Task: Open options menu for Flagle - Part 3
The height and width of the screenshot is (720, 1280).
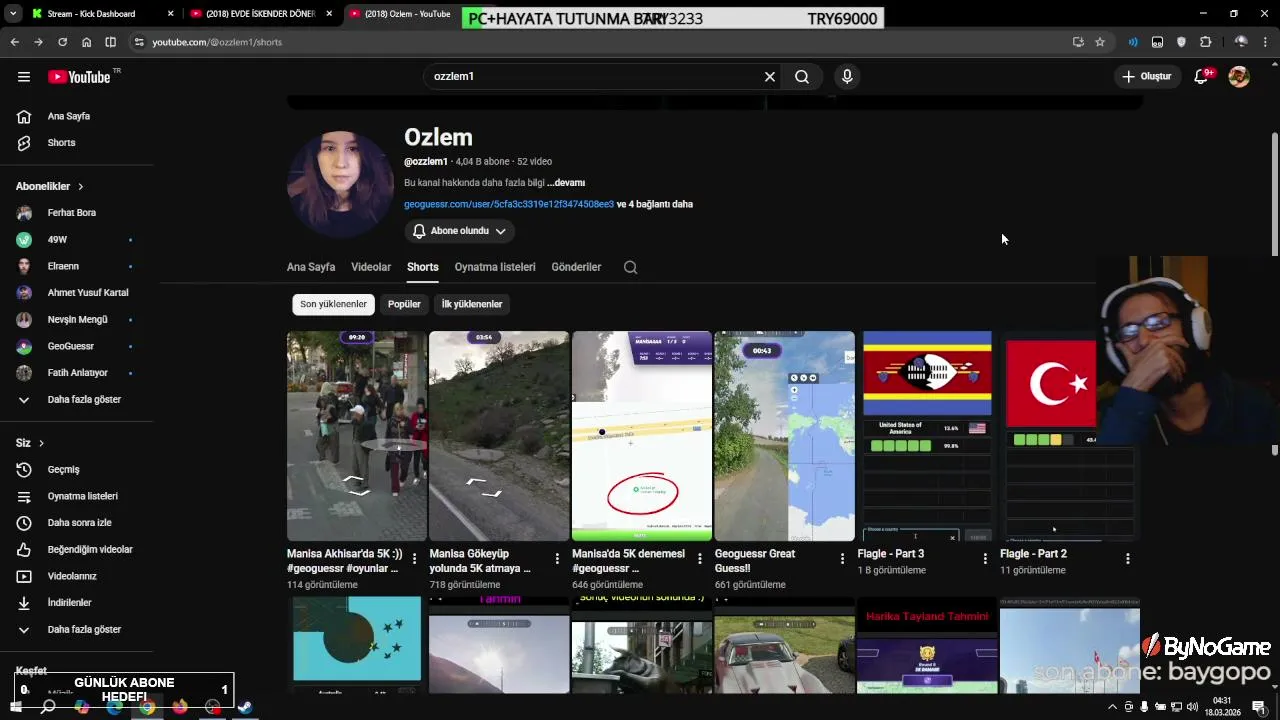Action: click(985, 559)
